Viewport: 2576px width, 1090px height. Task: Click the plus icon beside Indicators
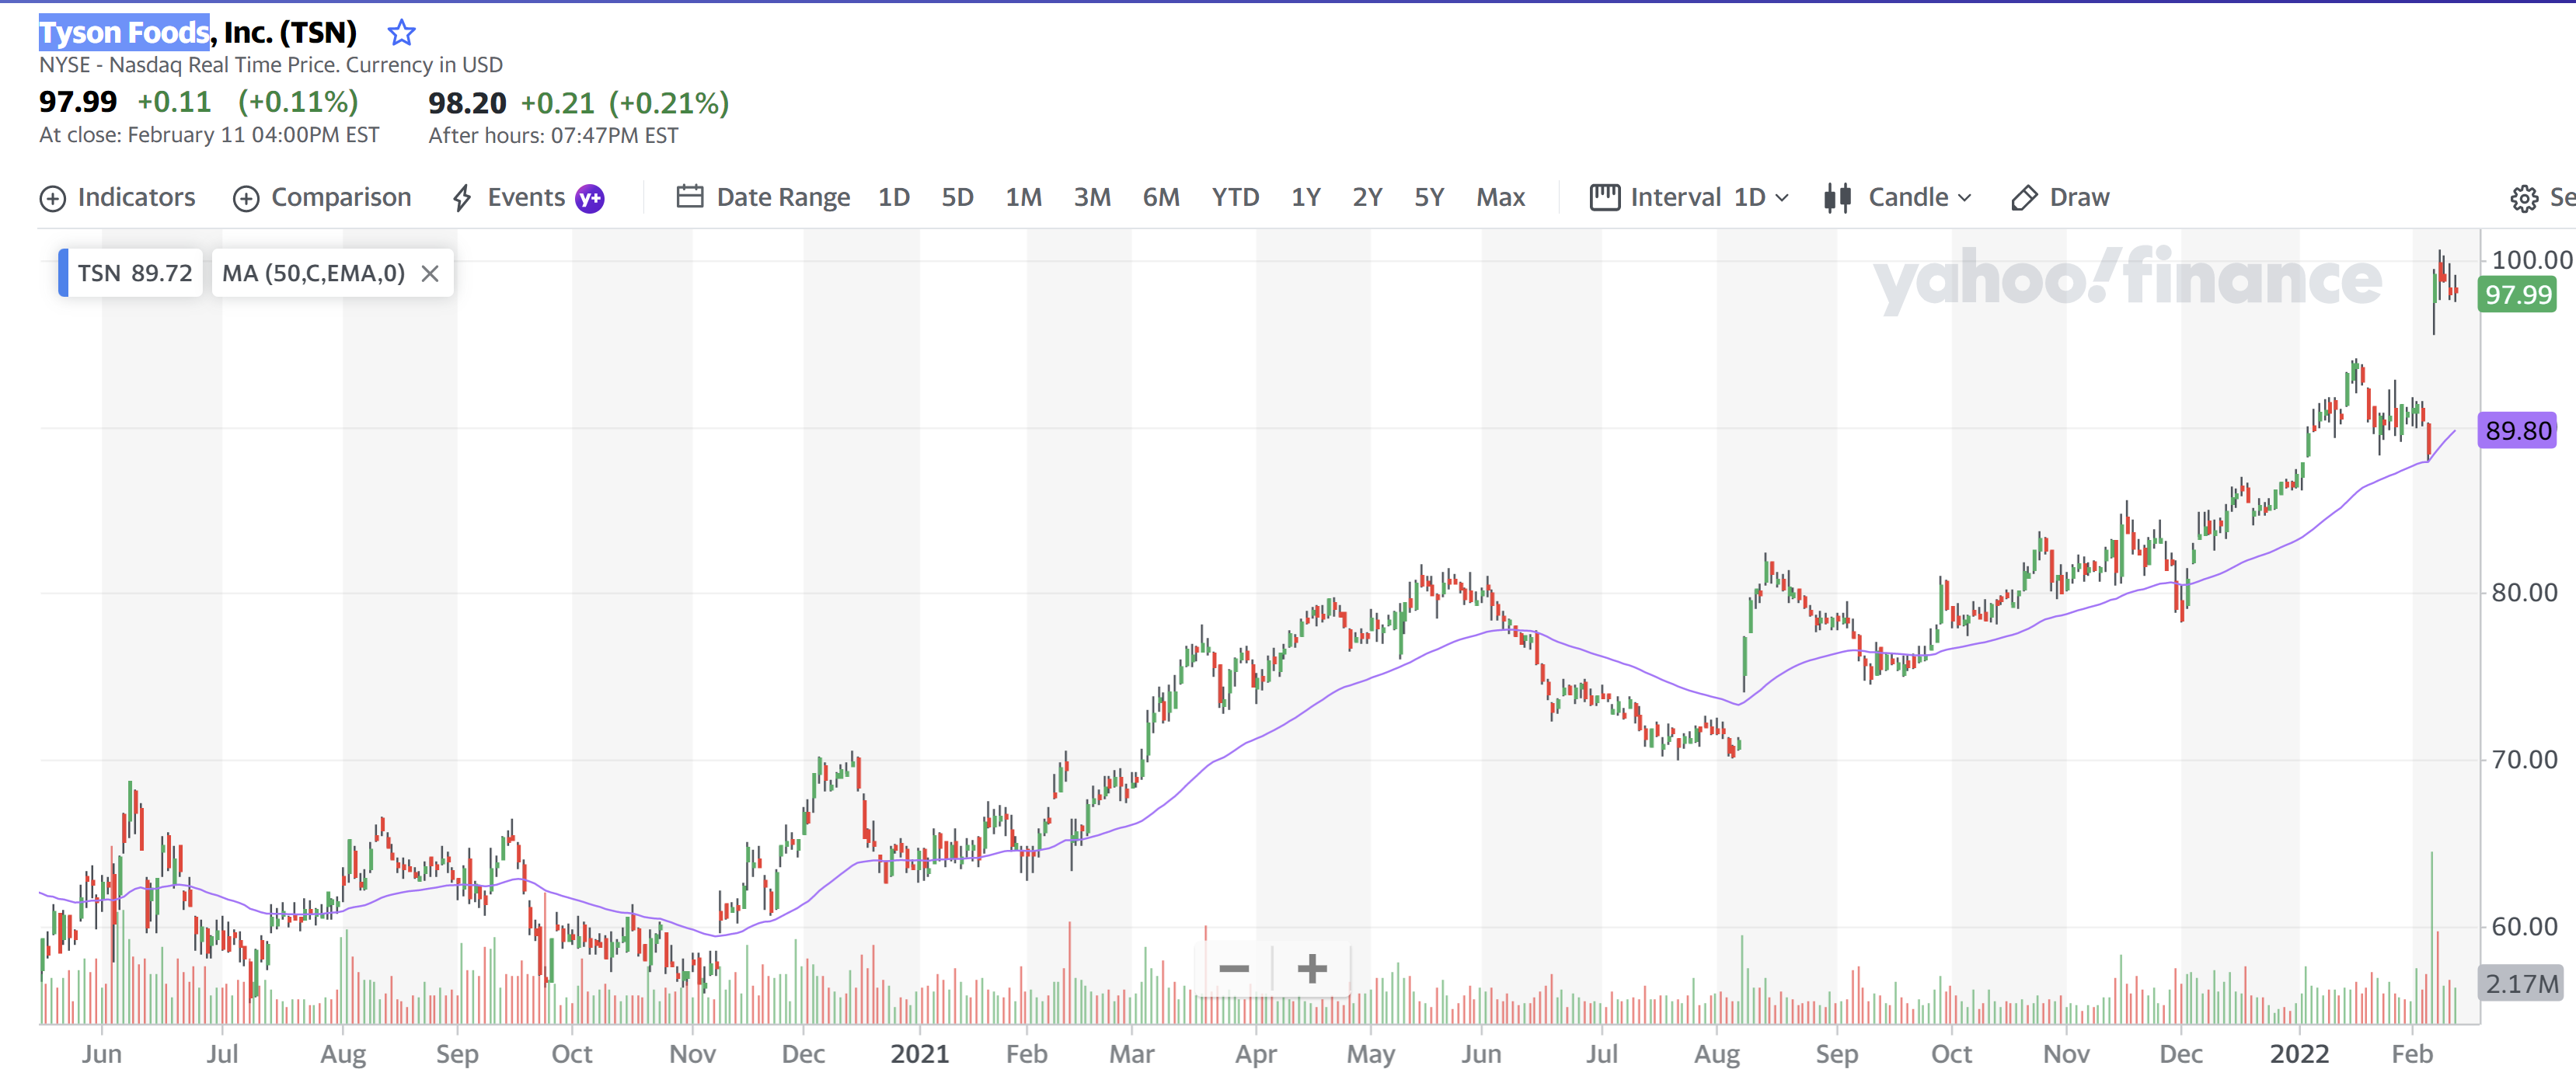(x=52, y=198)
